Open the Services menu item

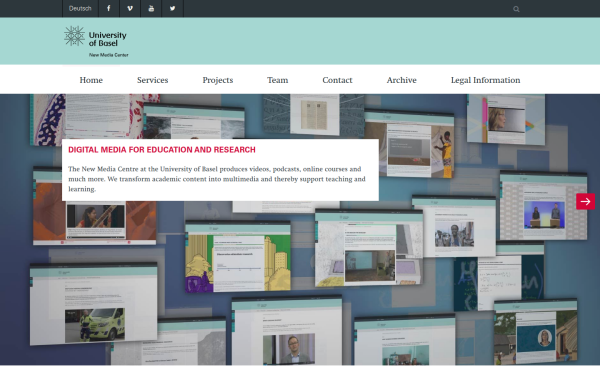tap(153, 80)
